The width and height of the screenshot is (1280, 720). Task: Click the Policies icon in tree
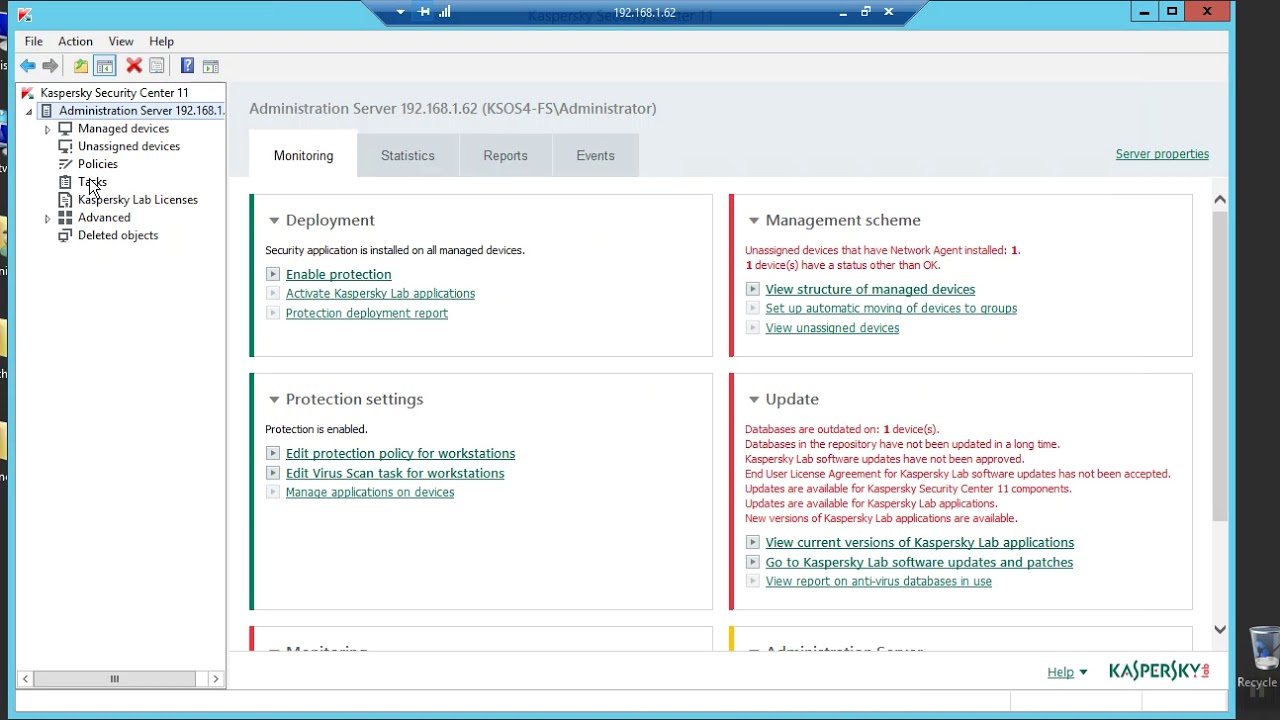pos(65,164)
